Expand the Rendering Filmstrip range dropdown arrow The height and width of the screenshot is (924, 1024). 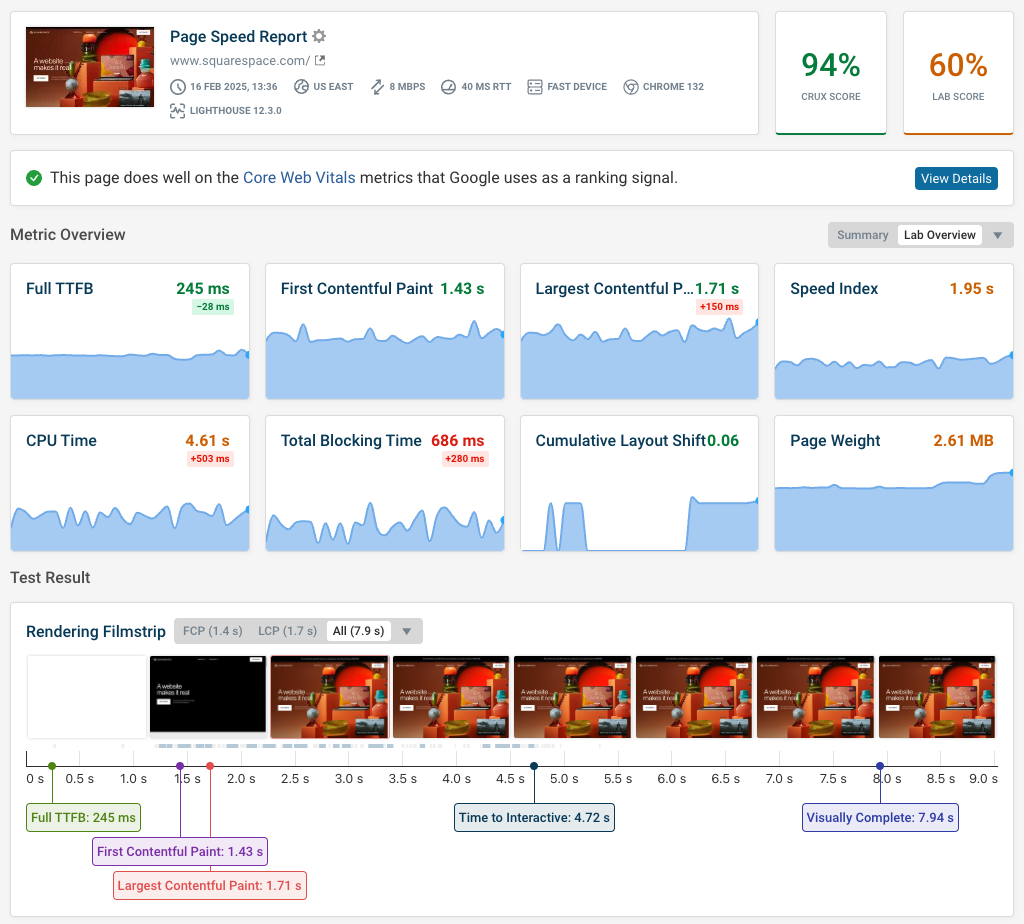click(407, 631)
